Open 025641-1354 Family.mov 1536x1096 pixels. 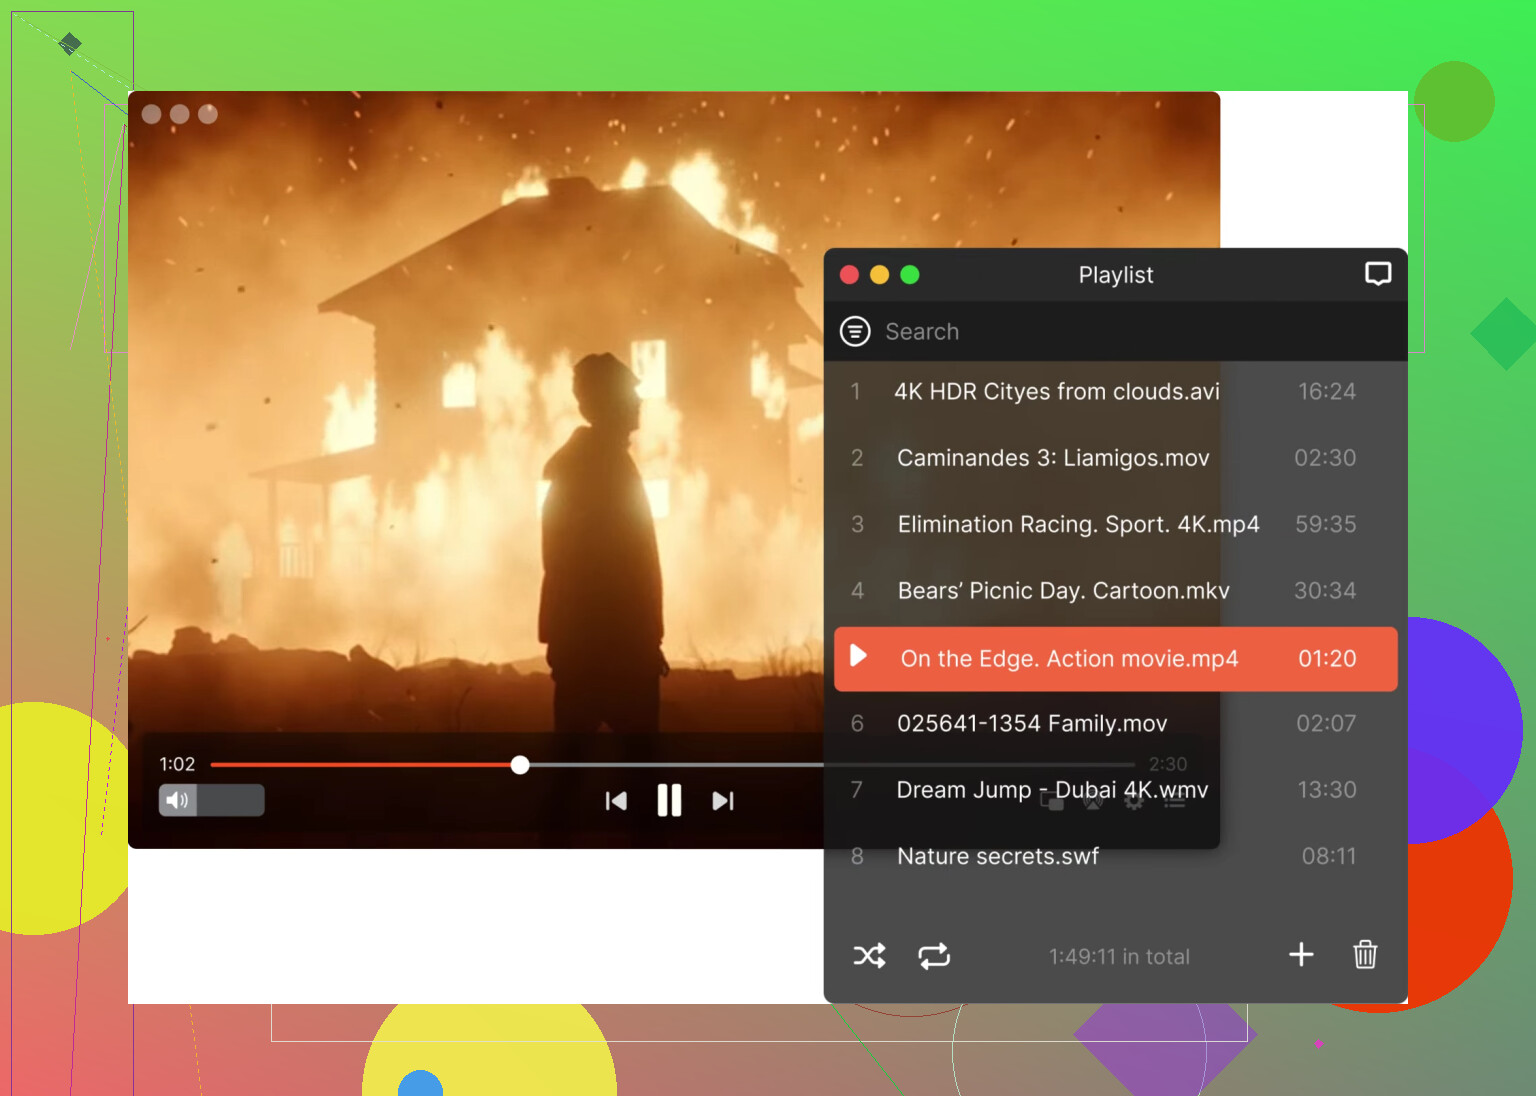[x=1031, y=724]
